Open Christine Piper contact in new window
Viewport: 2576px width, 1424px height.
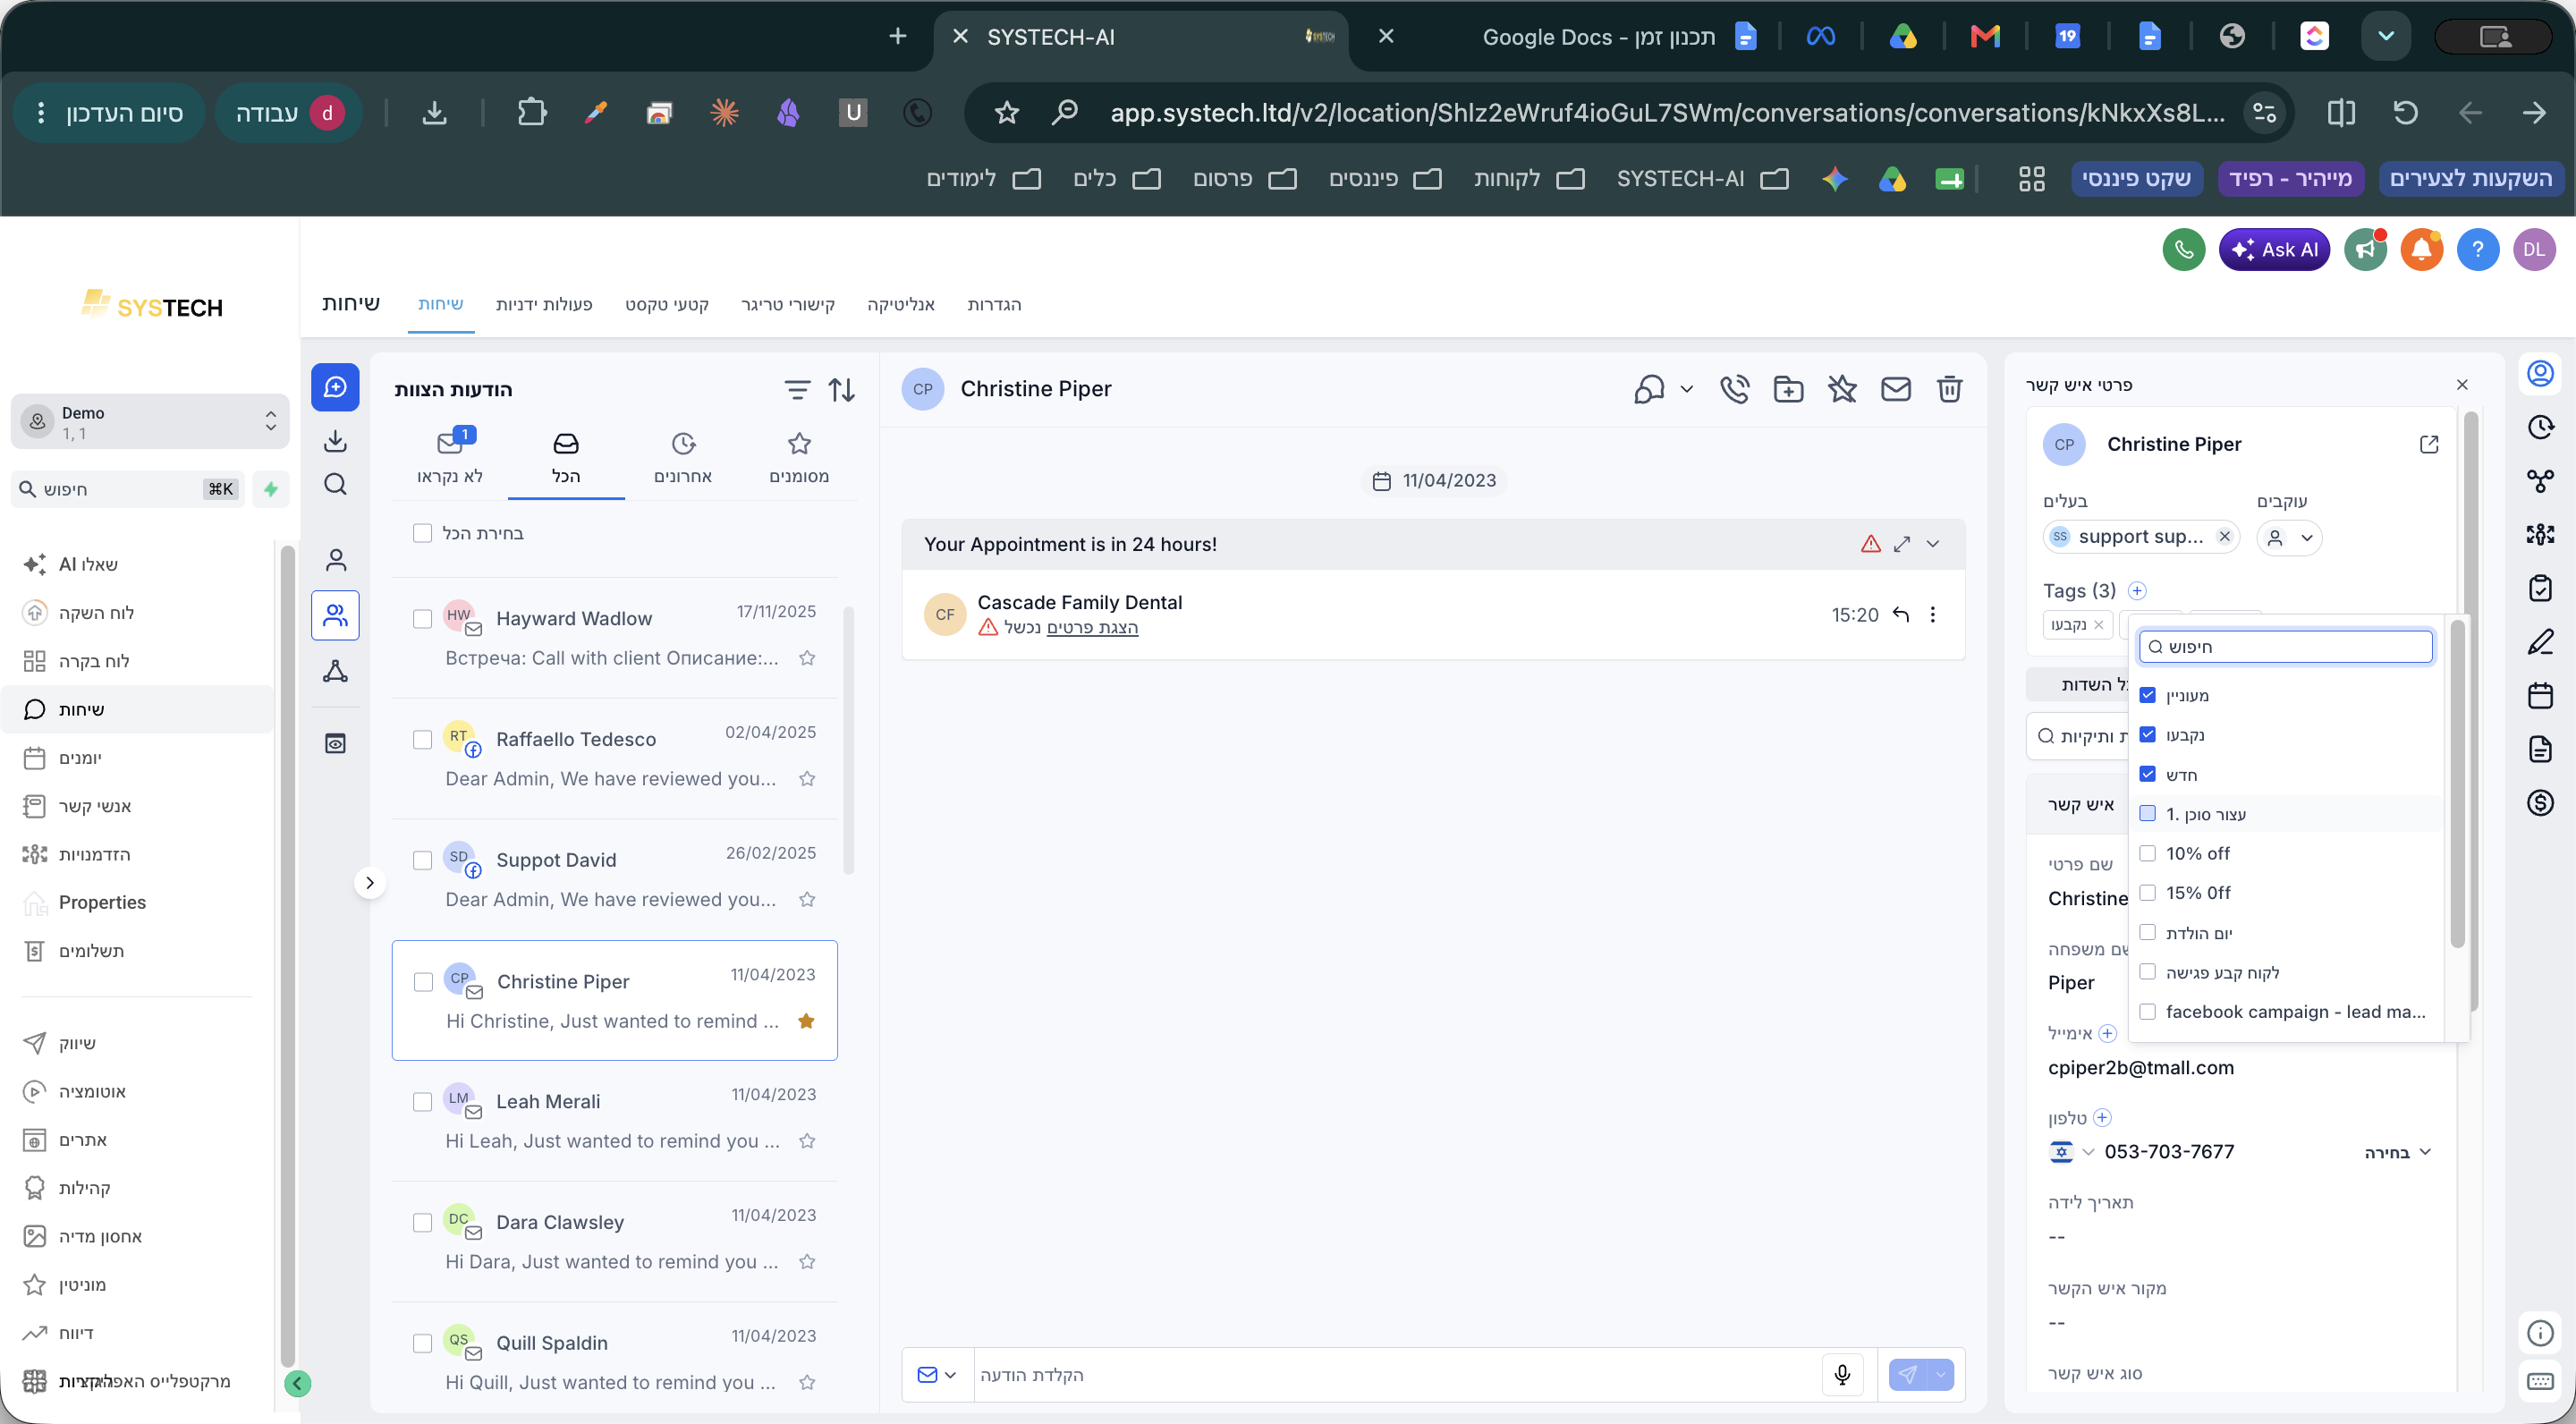click(x=2429, y=444)
